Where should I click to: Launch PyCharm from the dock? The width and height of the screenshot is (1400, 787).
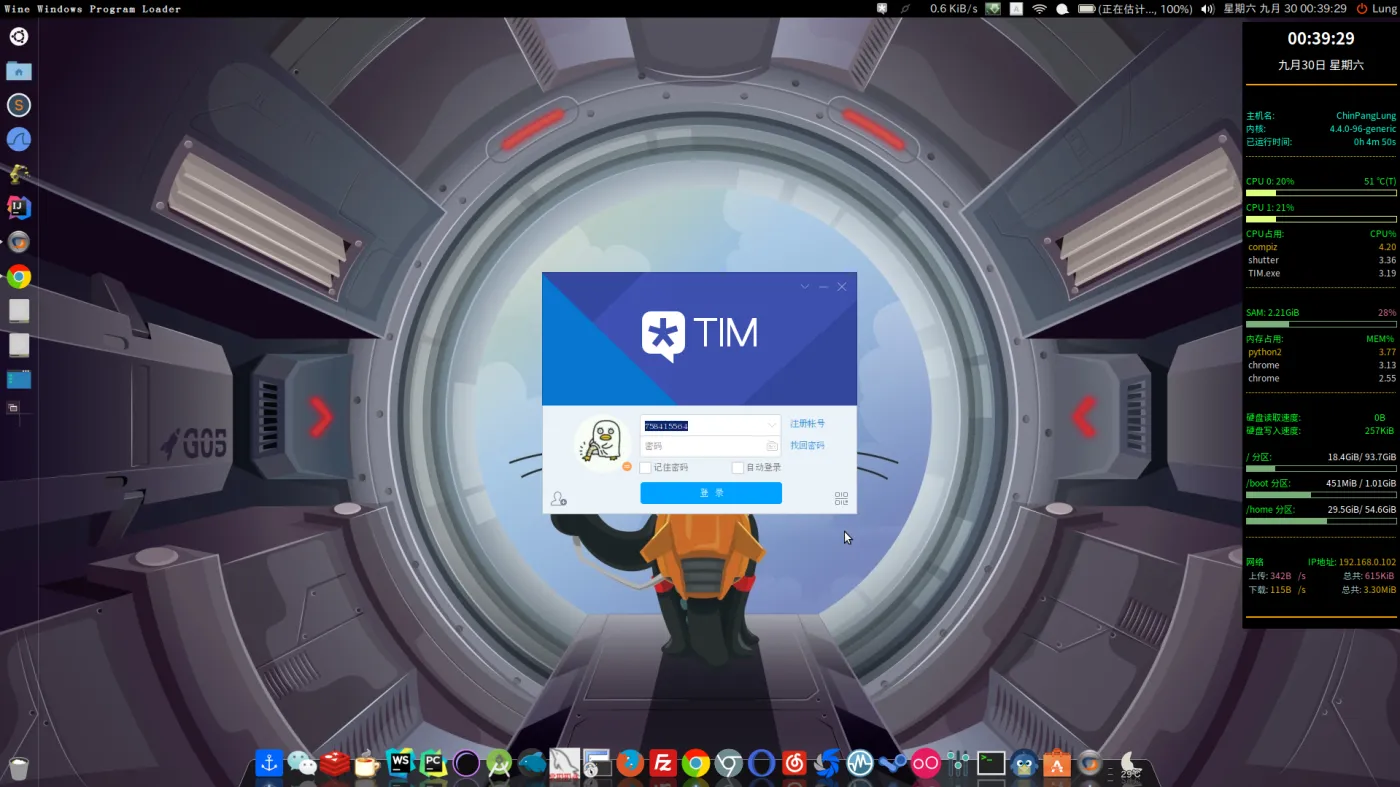click(433, 763)
